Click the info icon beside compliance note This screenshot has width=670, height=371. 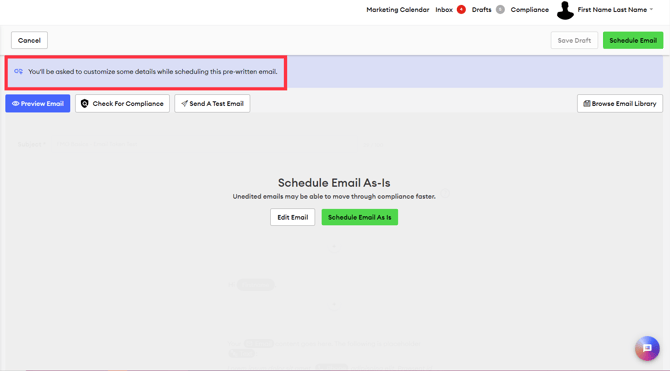pyautogui.click(x=445, y=193)
